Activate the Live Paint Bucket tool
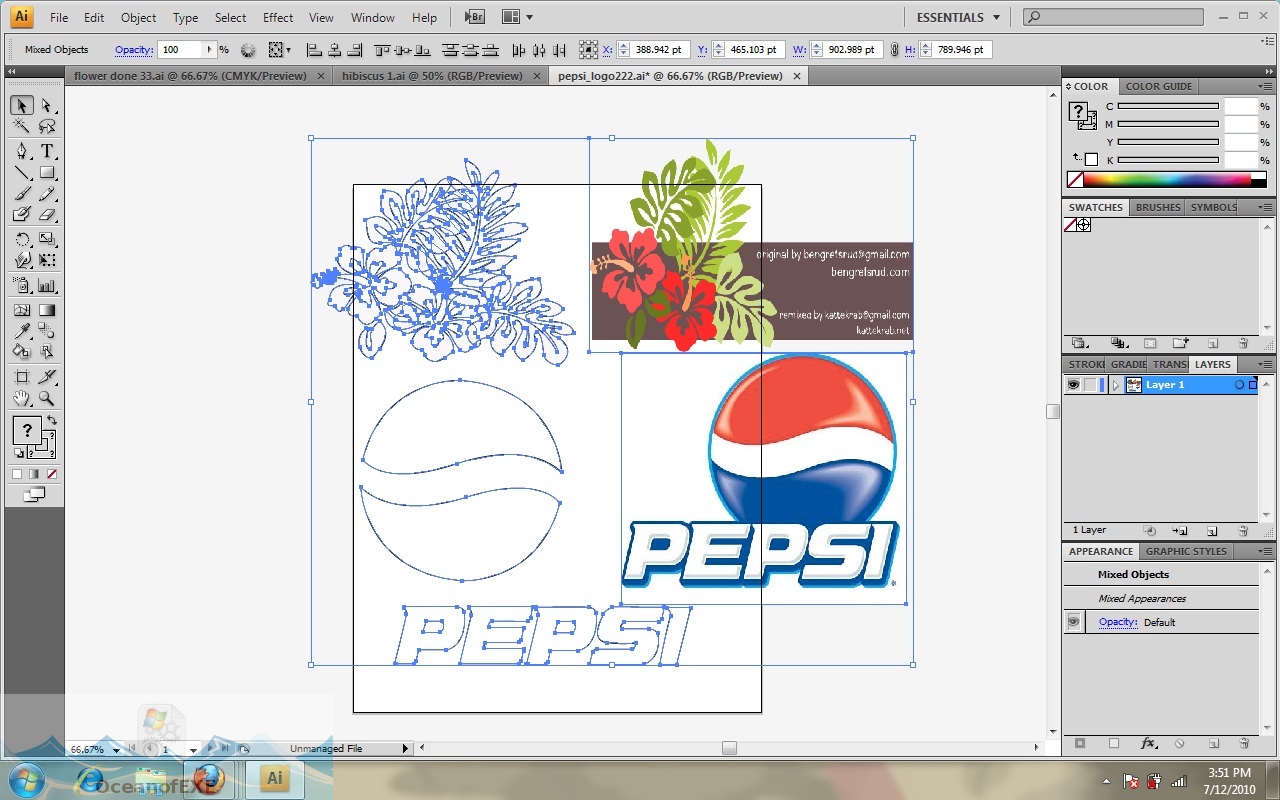Viewport: 1280px width, 800px height. tap(21, 352)
